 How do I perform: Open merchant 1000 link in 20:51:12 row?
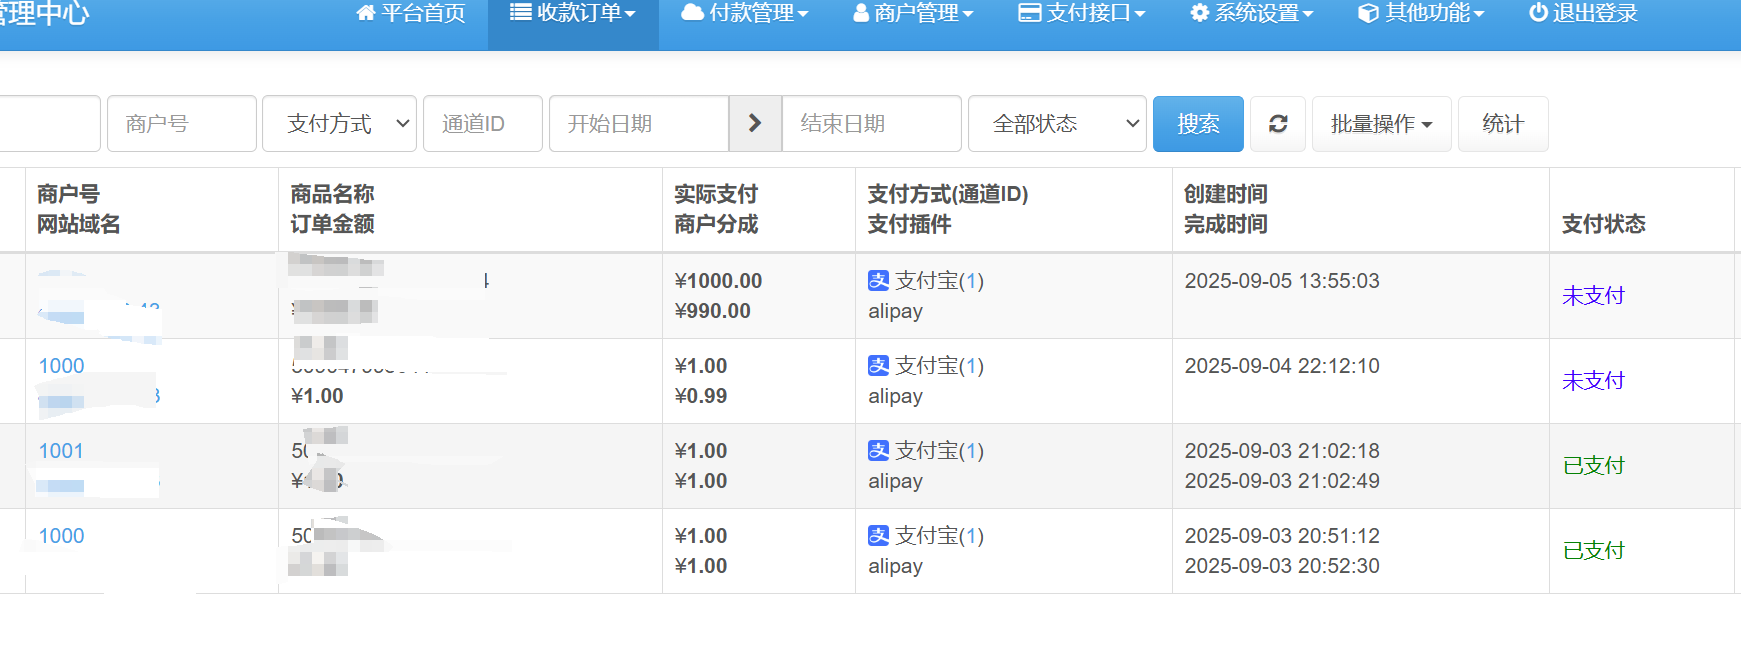click(61, 536)
